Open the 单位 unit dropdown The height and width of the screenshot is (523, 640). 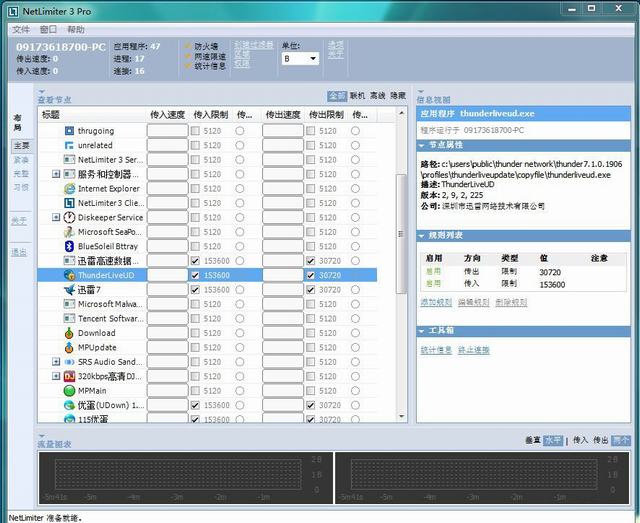300,59
